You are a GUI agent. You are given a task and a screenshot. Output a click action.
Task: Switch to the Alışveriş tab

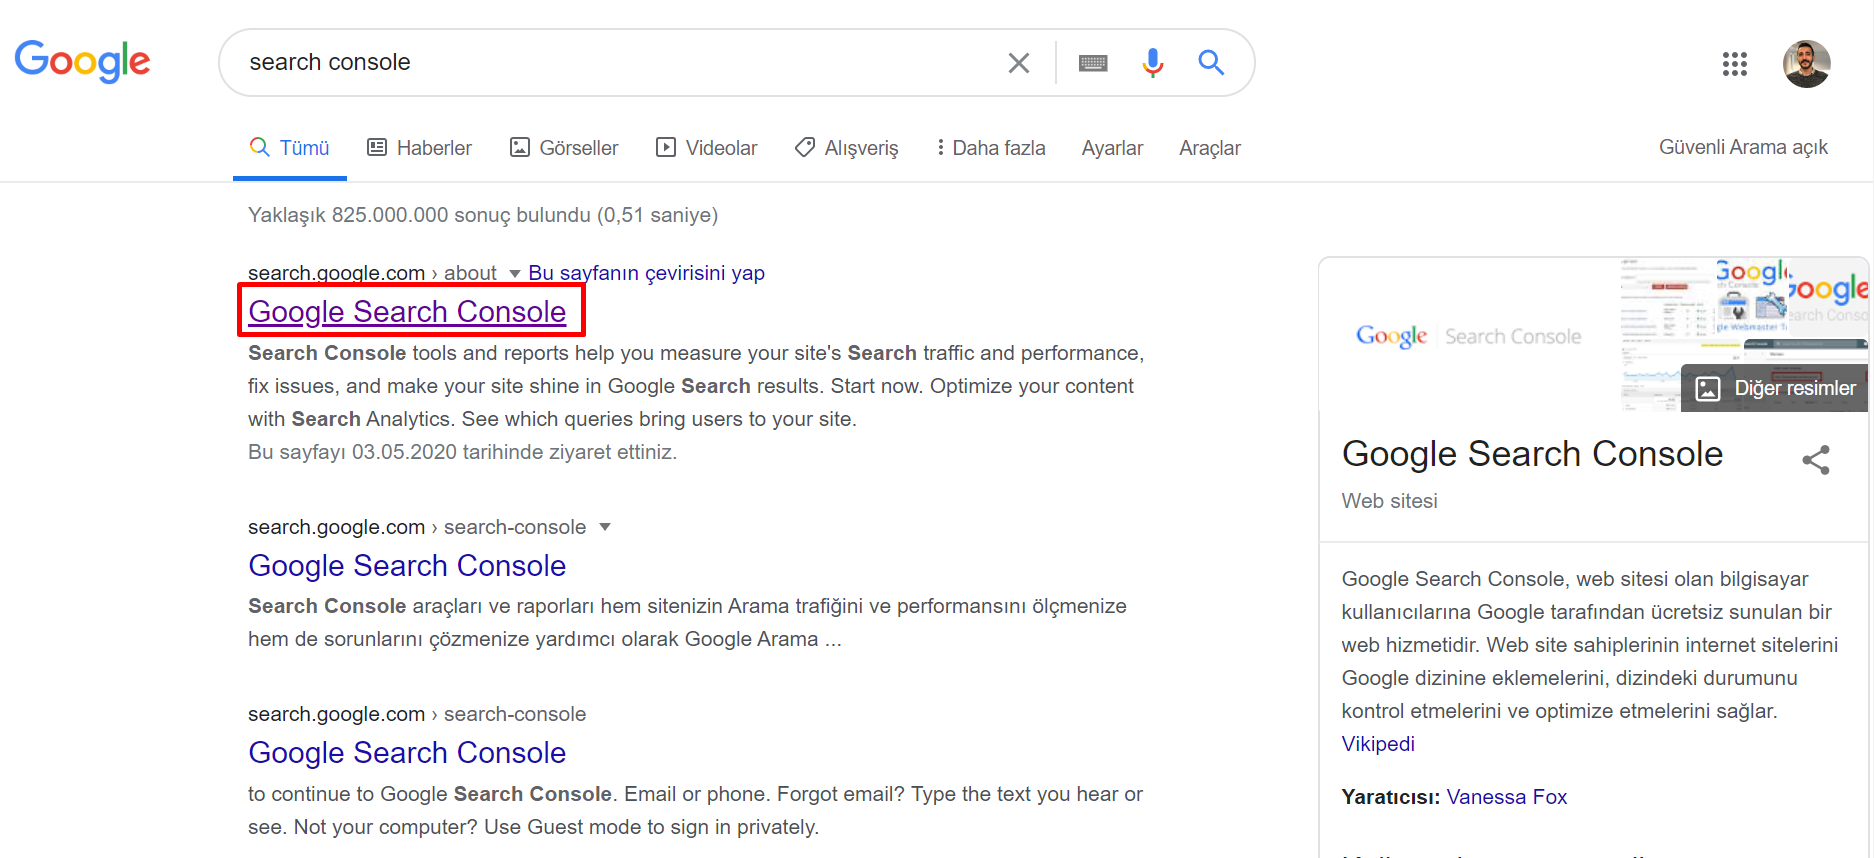[846, 148]
